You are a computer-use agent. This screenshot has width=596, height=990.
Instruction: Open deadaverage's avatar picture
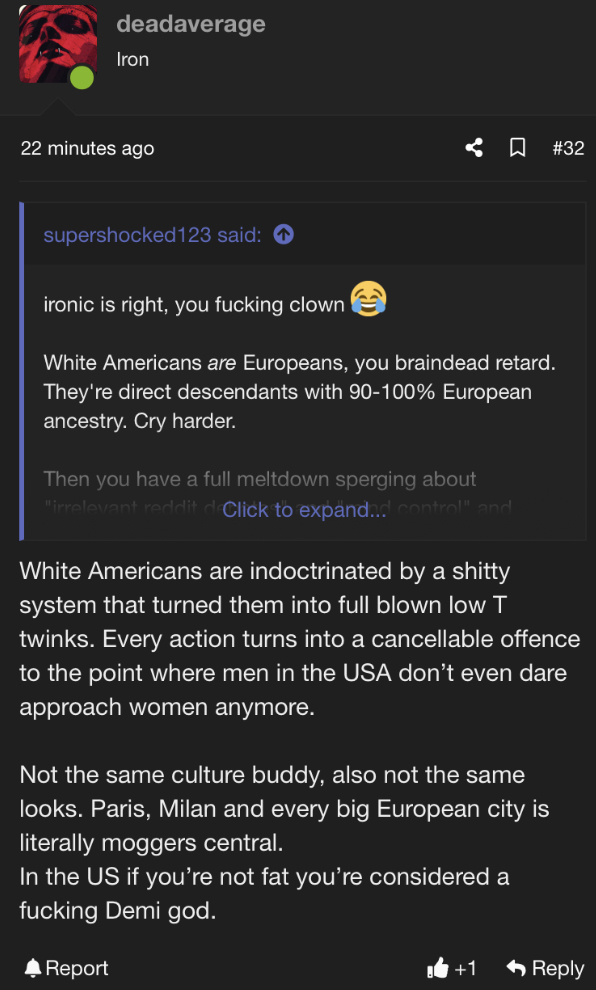point(58,44)
